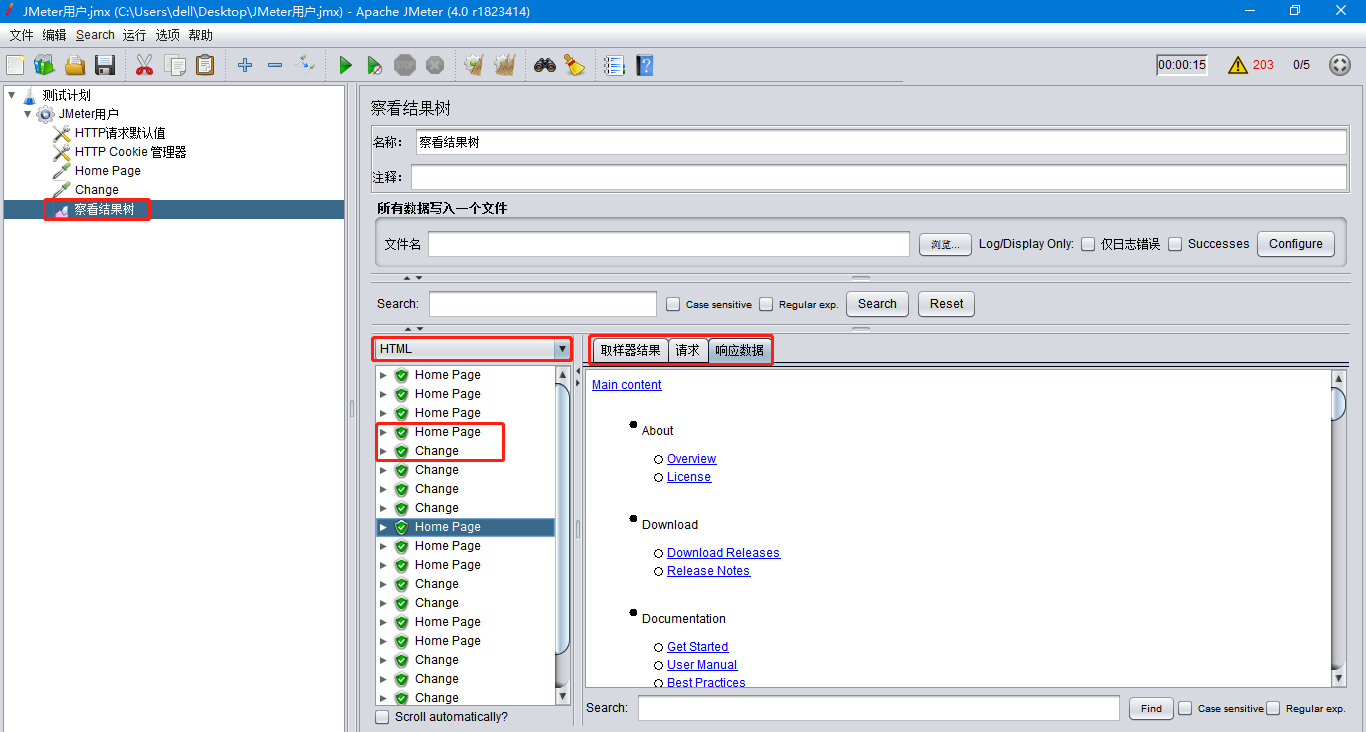Open the Templates toolbar icon

44,65
